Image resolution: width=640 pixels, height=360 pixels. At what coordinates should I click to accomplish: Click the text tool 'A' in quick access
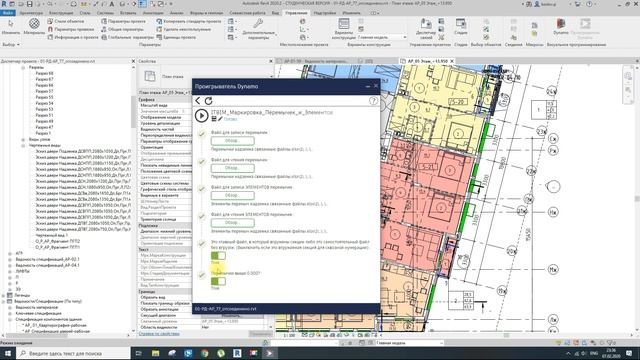(112, 4)
